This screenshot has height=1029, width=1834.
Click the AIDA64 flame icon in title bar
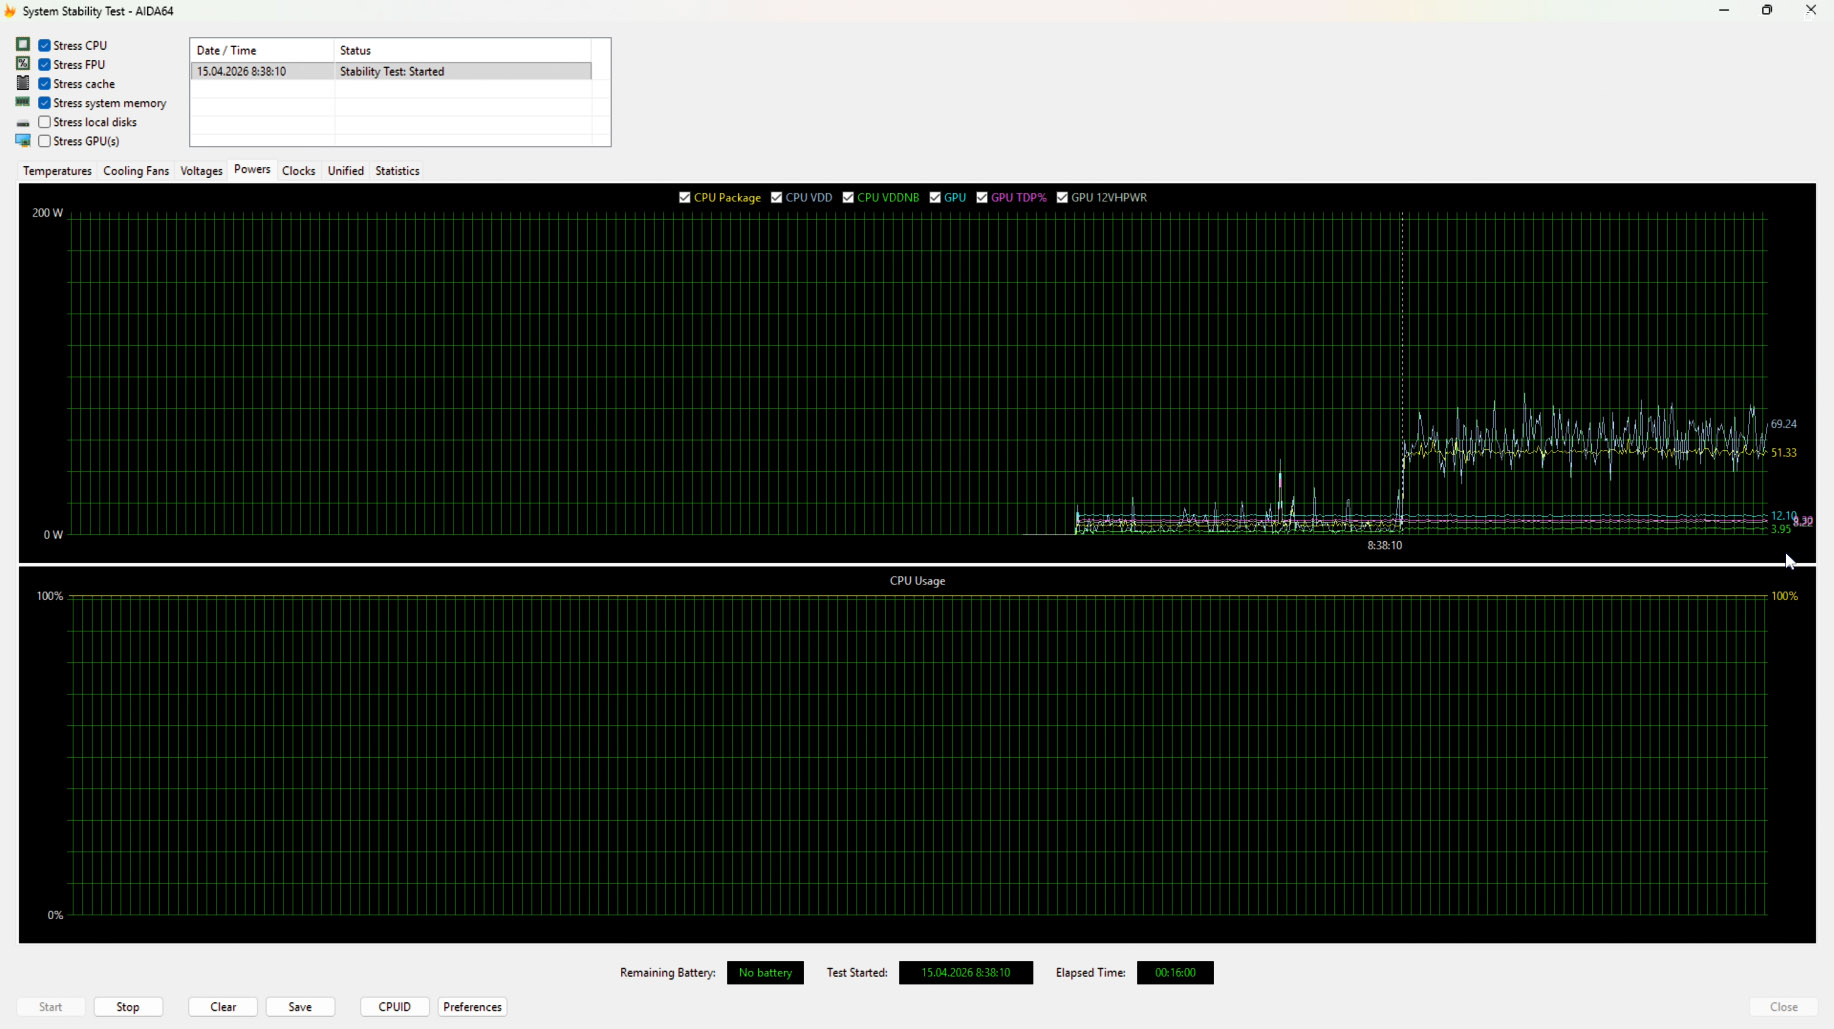coord(10,11)
